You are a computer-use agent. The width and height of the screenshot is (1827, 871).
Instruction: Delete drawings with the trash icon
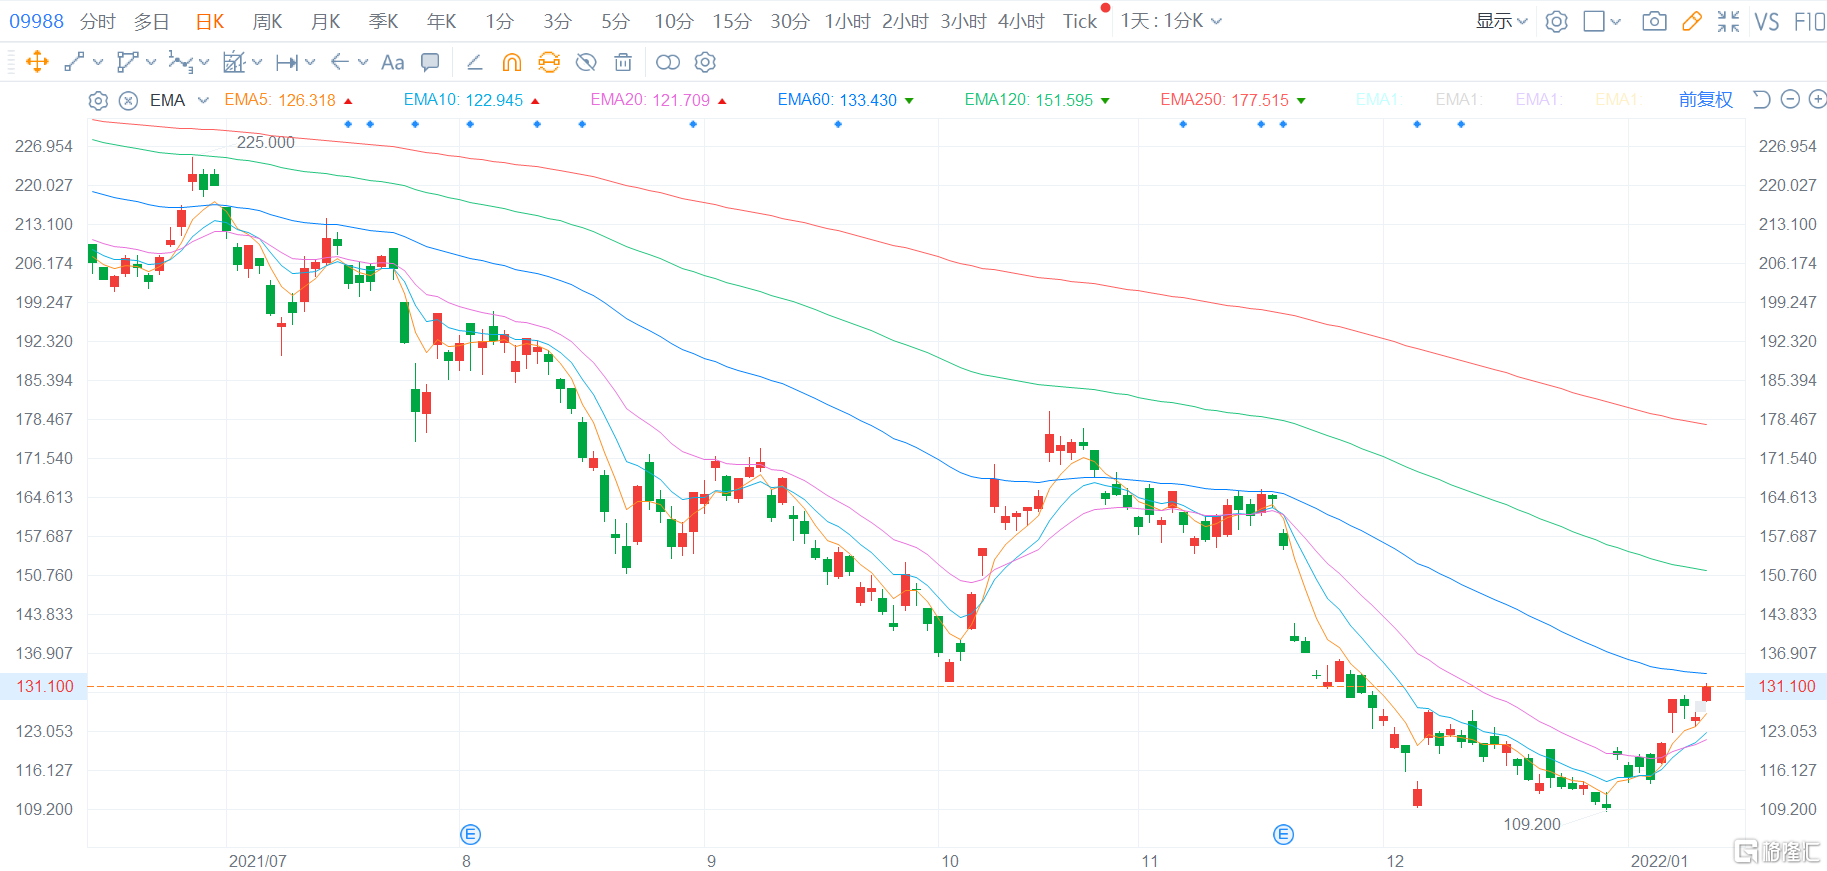pos(623,62)
